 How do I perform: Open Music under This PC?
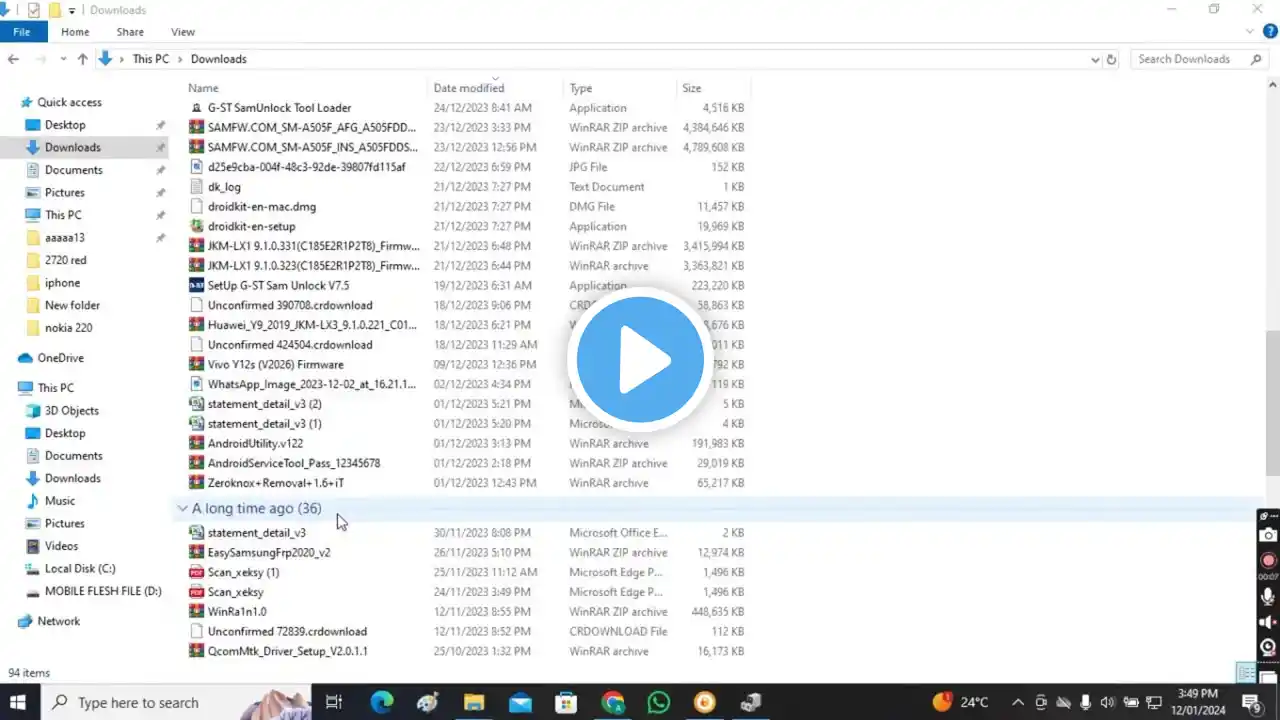pos(60,501)
